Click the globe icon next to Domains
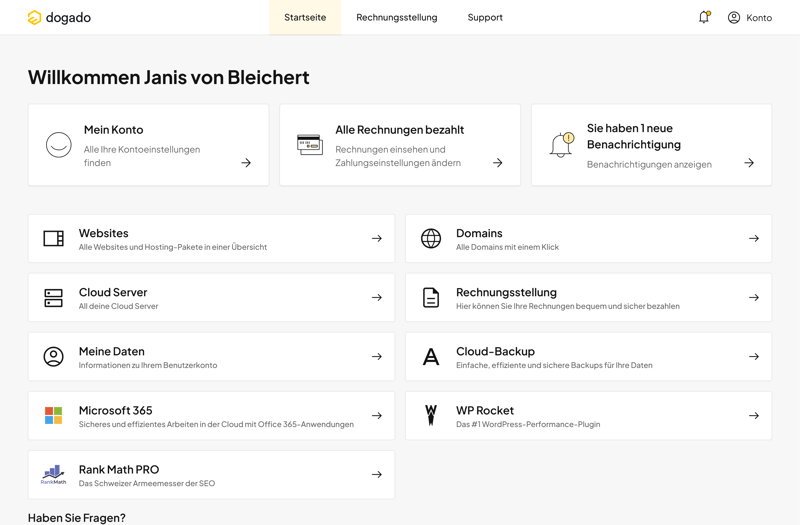The image size is (800, 525). tap(431, 238)
